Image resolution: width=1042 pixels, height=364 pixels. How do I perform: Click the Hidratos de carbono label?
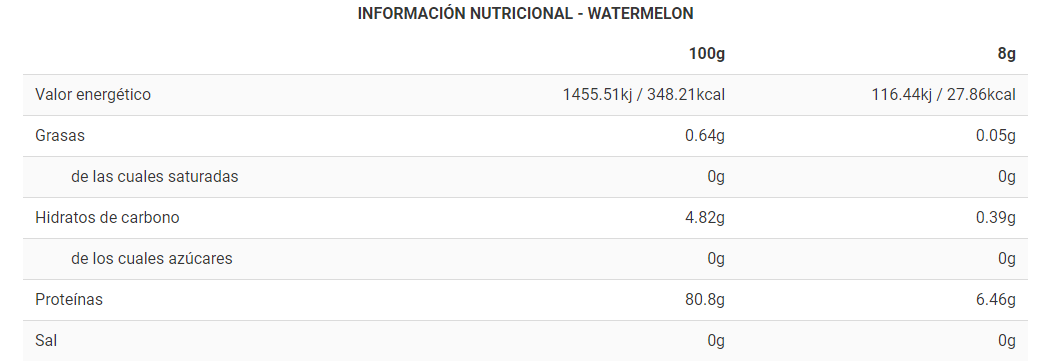tap(107, 218)
